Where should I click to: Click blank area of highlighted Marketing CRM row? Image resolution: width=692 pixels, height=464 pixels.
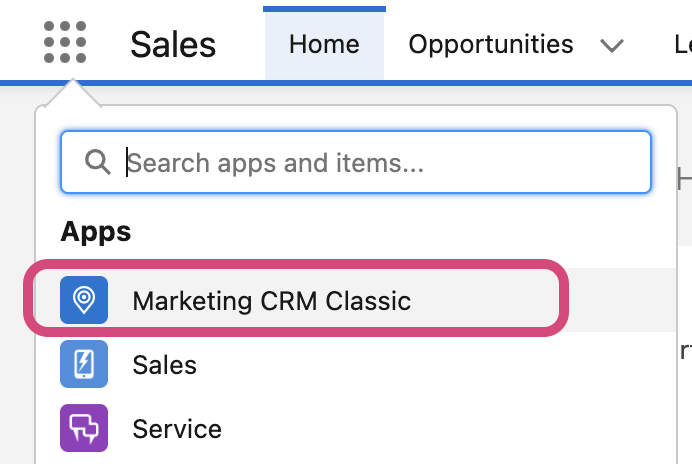tap(485, 300)
